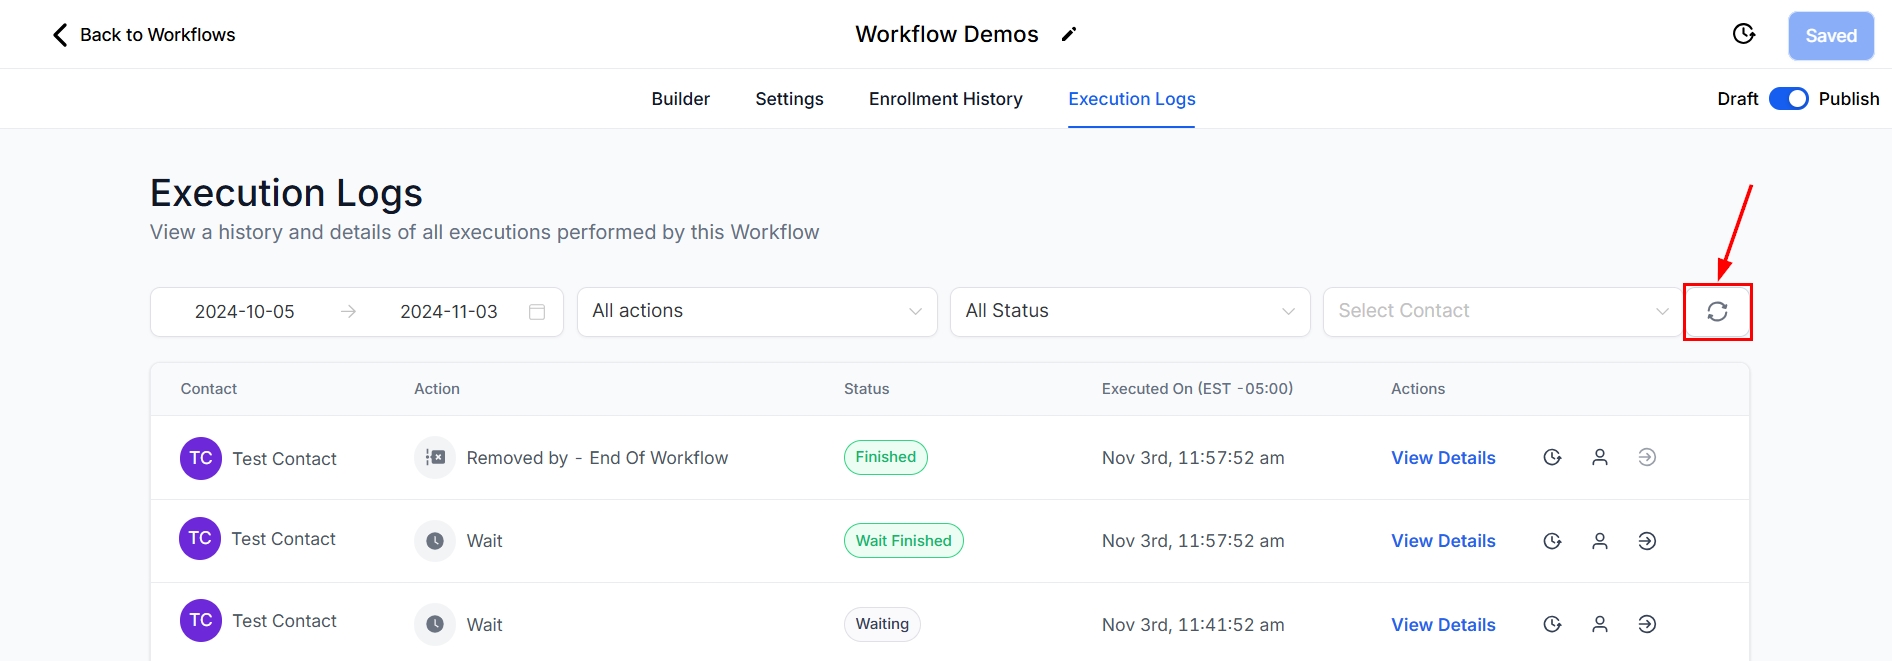This screenshot has height=661, width=1892.
Task: Click Back to Workflows
Action: point(144,35)
